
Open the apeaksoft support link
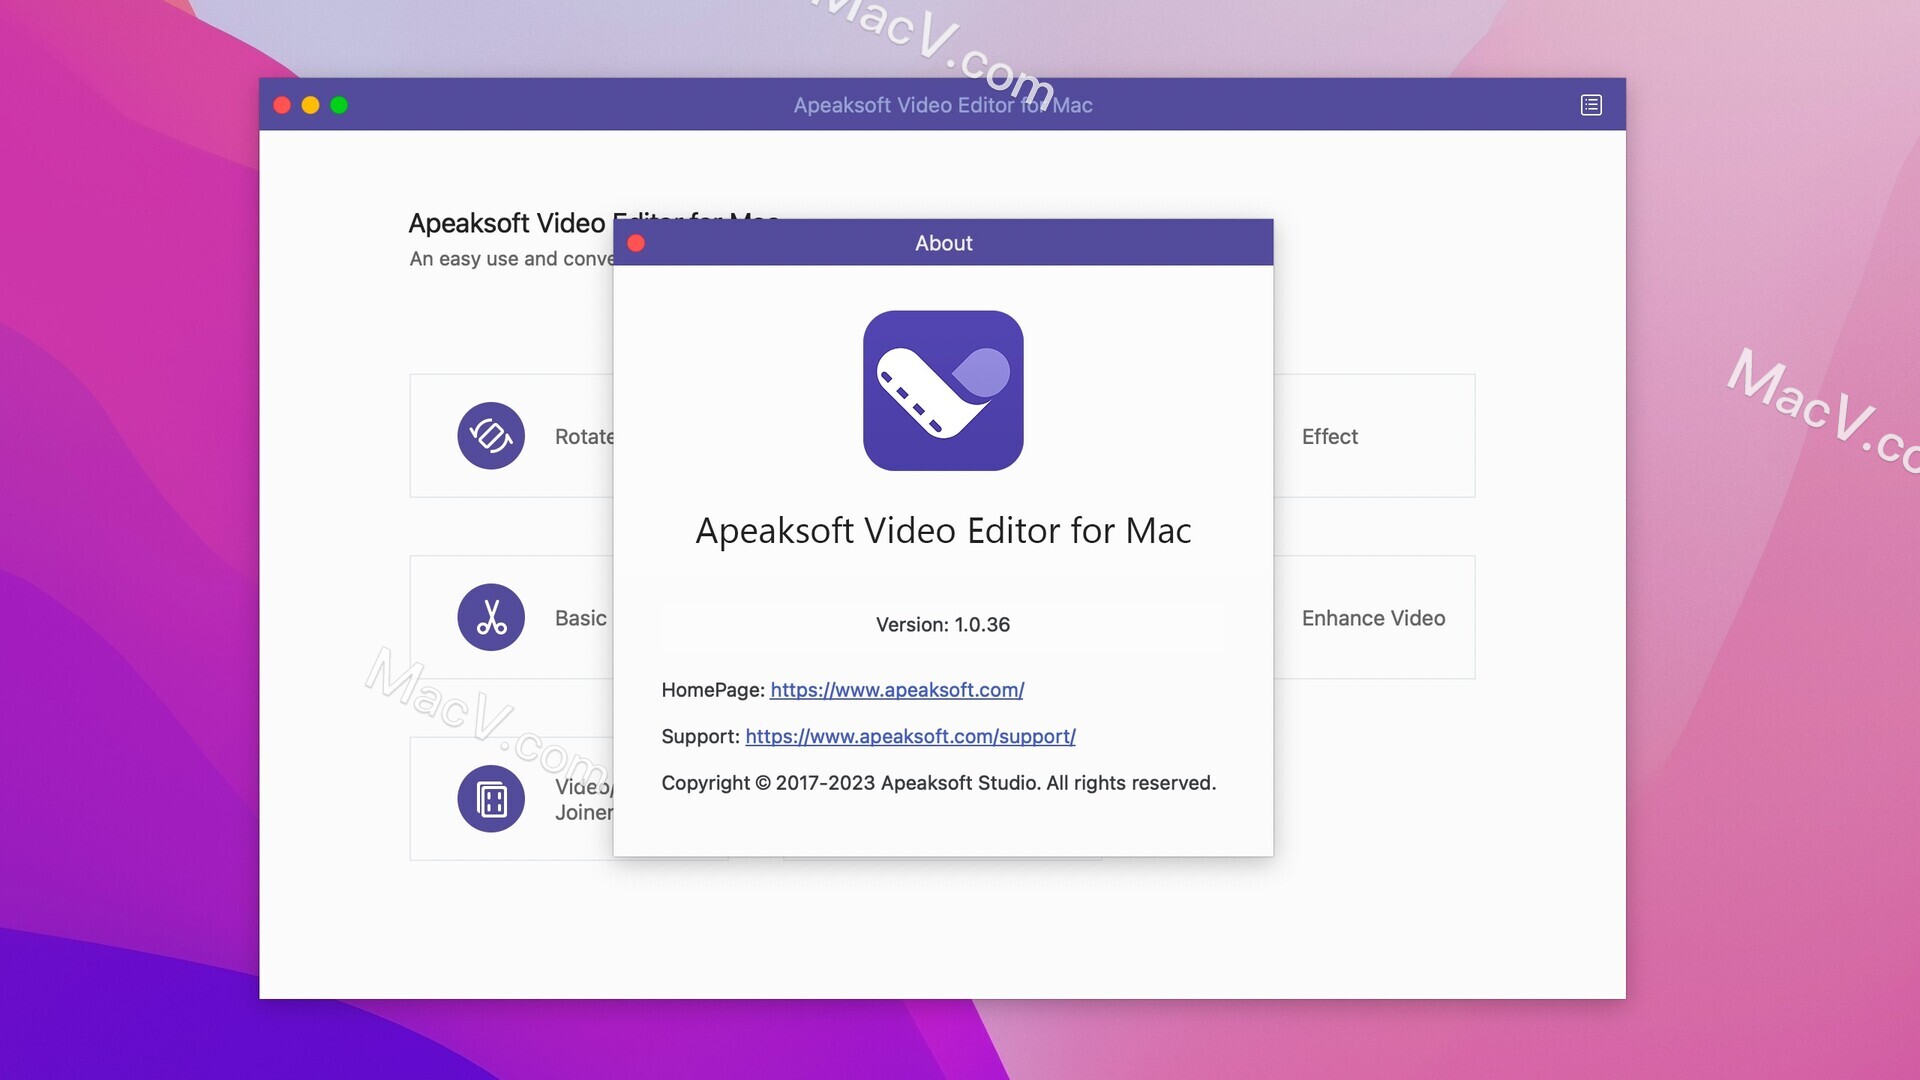(x=910, y=737)
